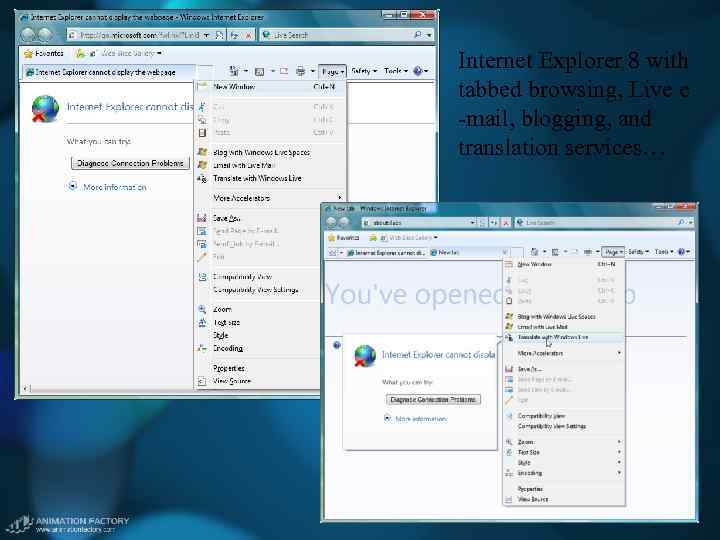
Task: Click Read Mail icon in large window's command bar
Action: point(284,71)
